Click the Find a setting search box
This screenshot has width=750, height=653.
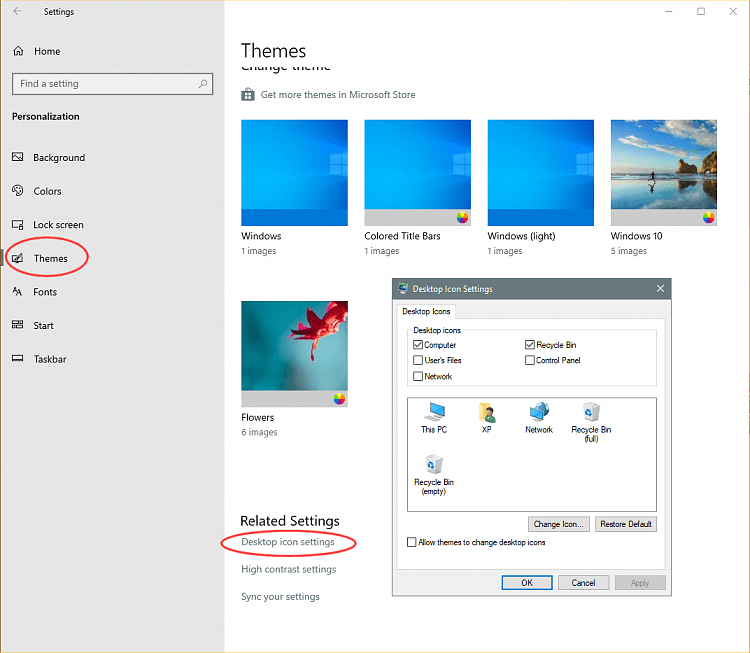coord(112,84)
